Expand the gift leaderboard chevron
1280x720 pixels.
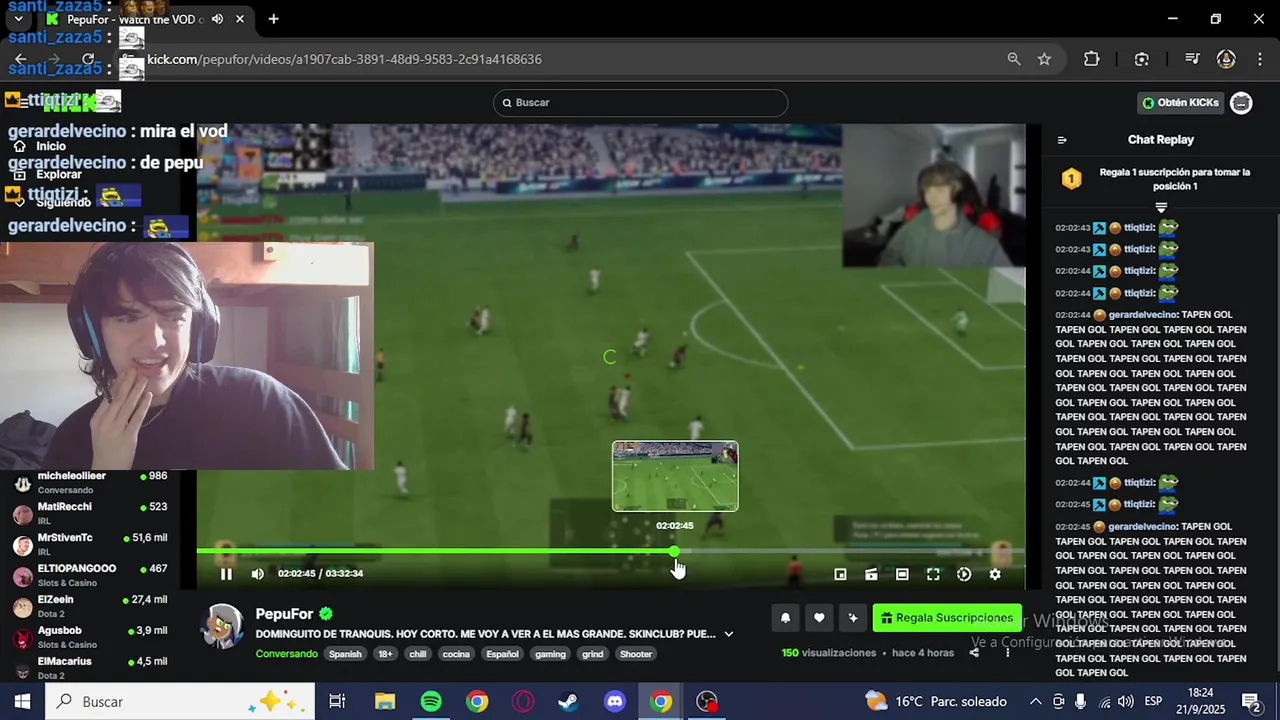click(x=1161, y=208)
